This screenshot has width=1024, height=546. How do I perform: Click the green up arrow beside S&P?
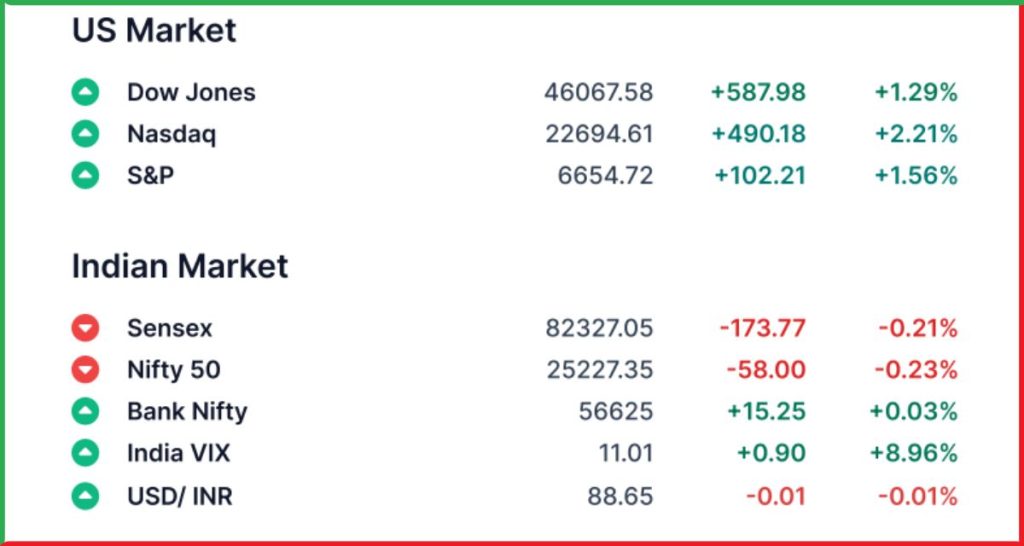pyautogui.click(x=85, y=176)
